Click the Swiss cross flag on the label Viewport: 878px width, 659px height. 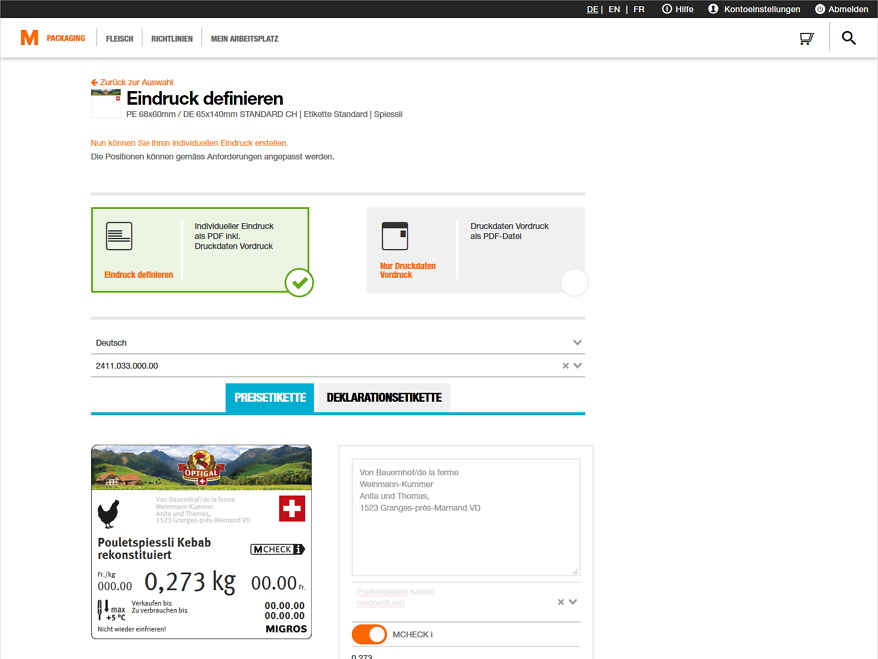(292, 508)
